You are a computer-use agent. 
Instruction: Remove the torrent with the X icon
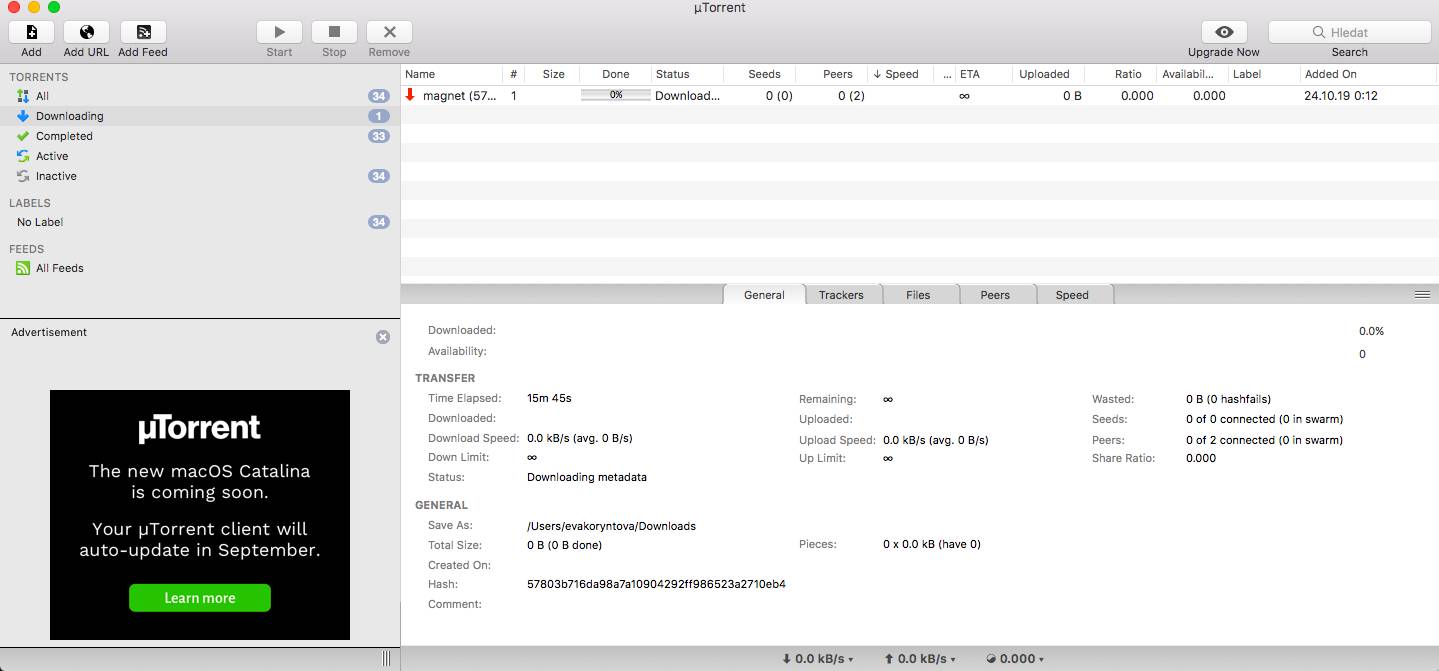pyautogui.click(x=389, y=32)
